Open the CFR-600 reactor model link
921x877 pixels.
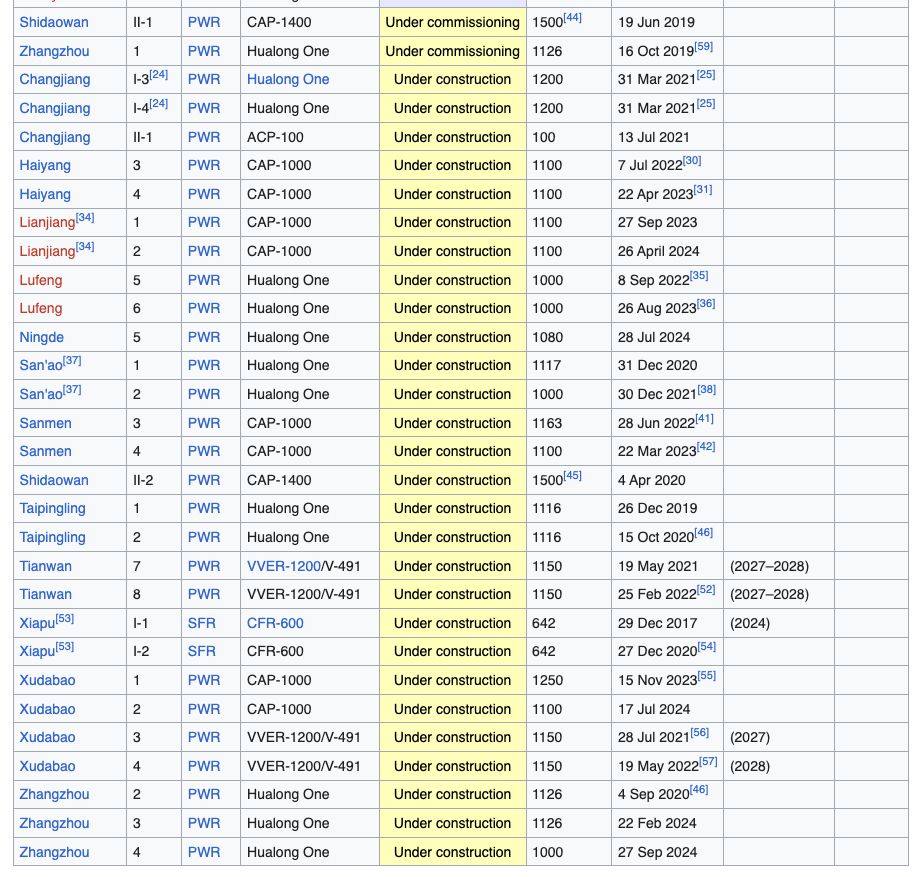pos(275,623)
